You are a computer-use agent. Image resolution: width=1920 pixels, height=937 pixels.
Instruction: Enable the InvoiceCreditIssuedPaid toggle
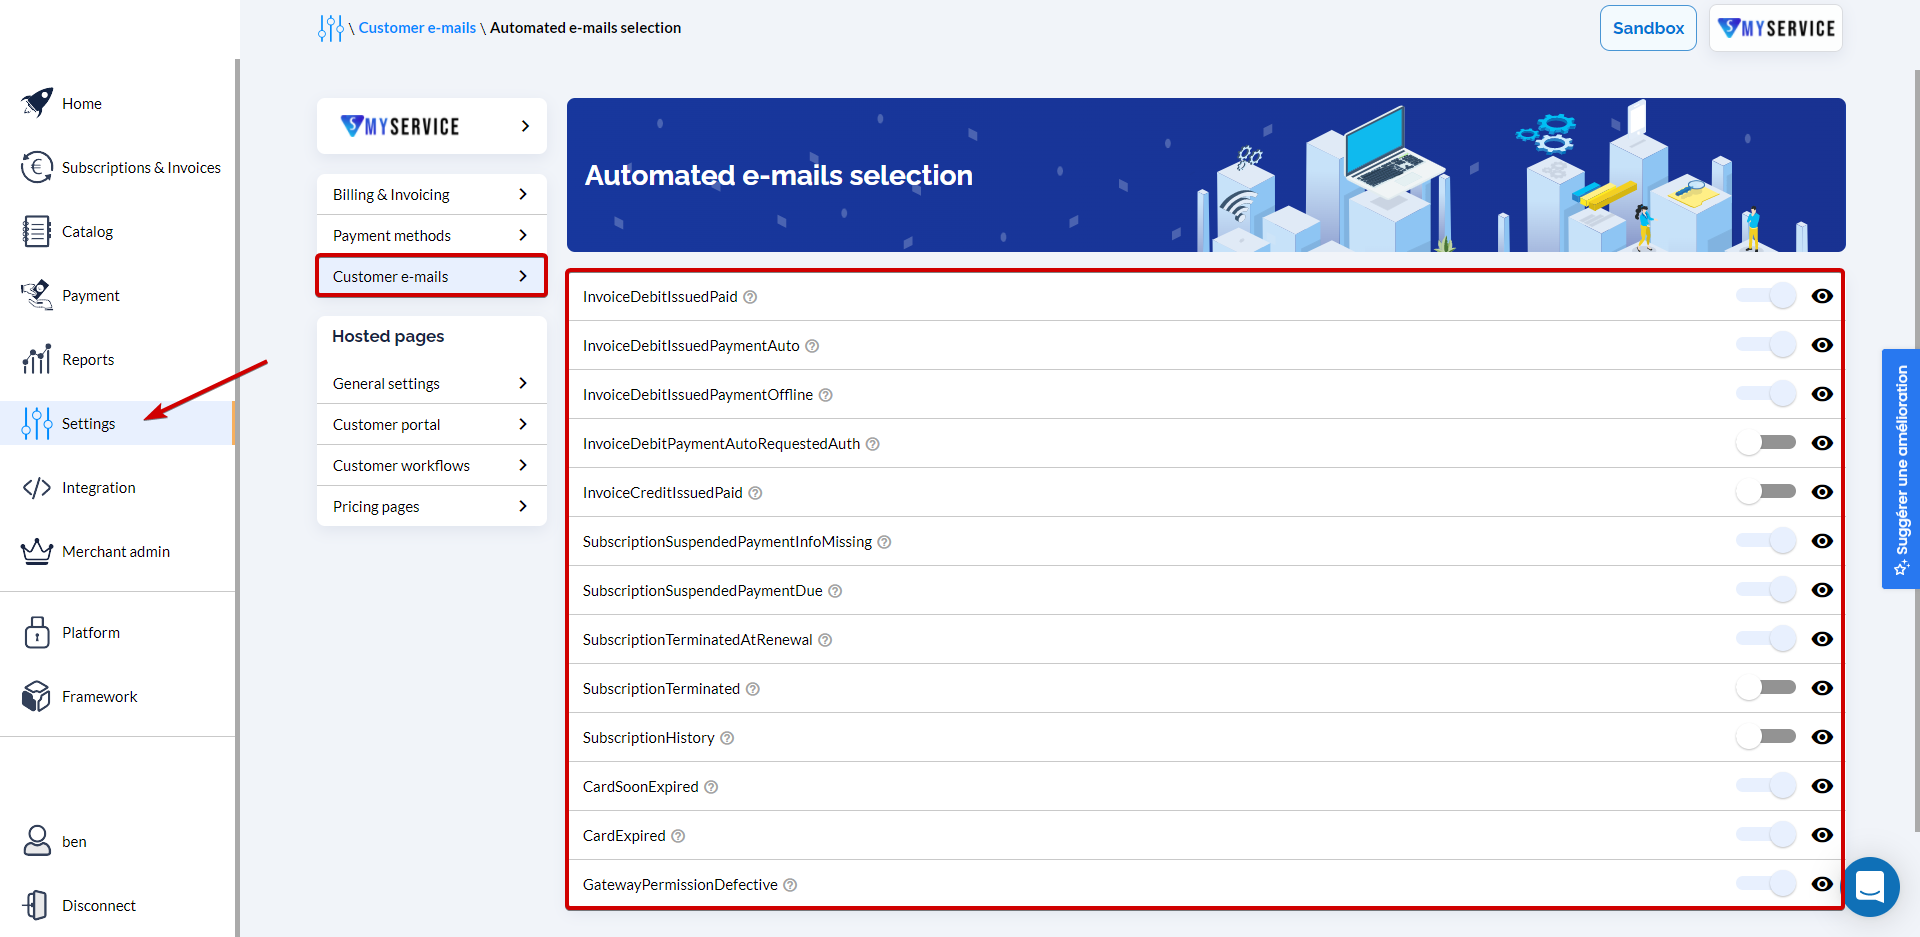[x=1766, y=492]
